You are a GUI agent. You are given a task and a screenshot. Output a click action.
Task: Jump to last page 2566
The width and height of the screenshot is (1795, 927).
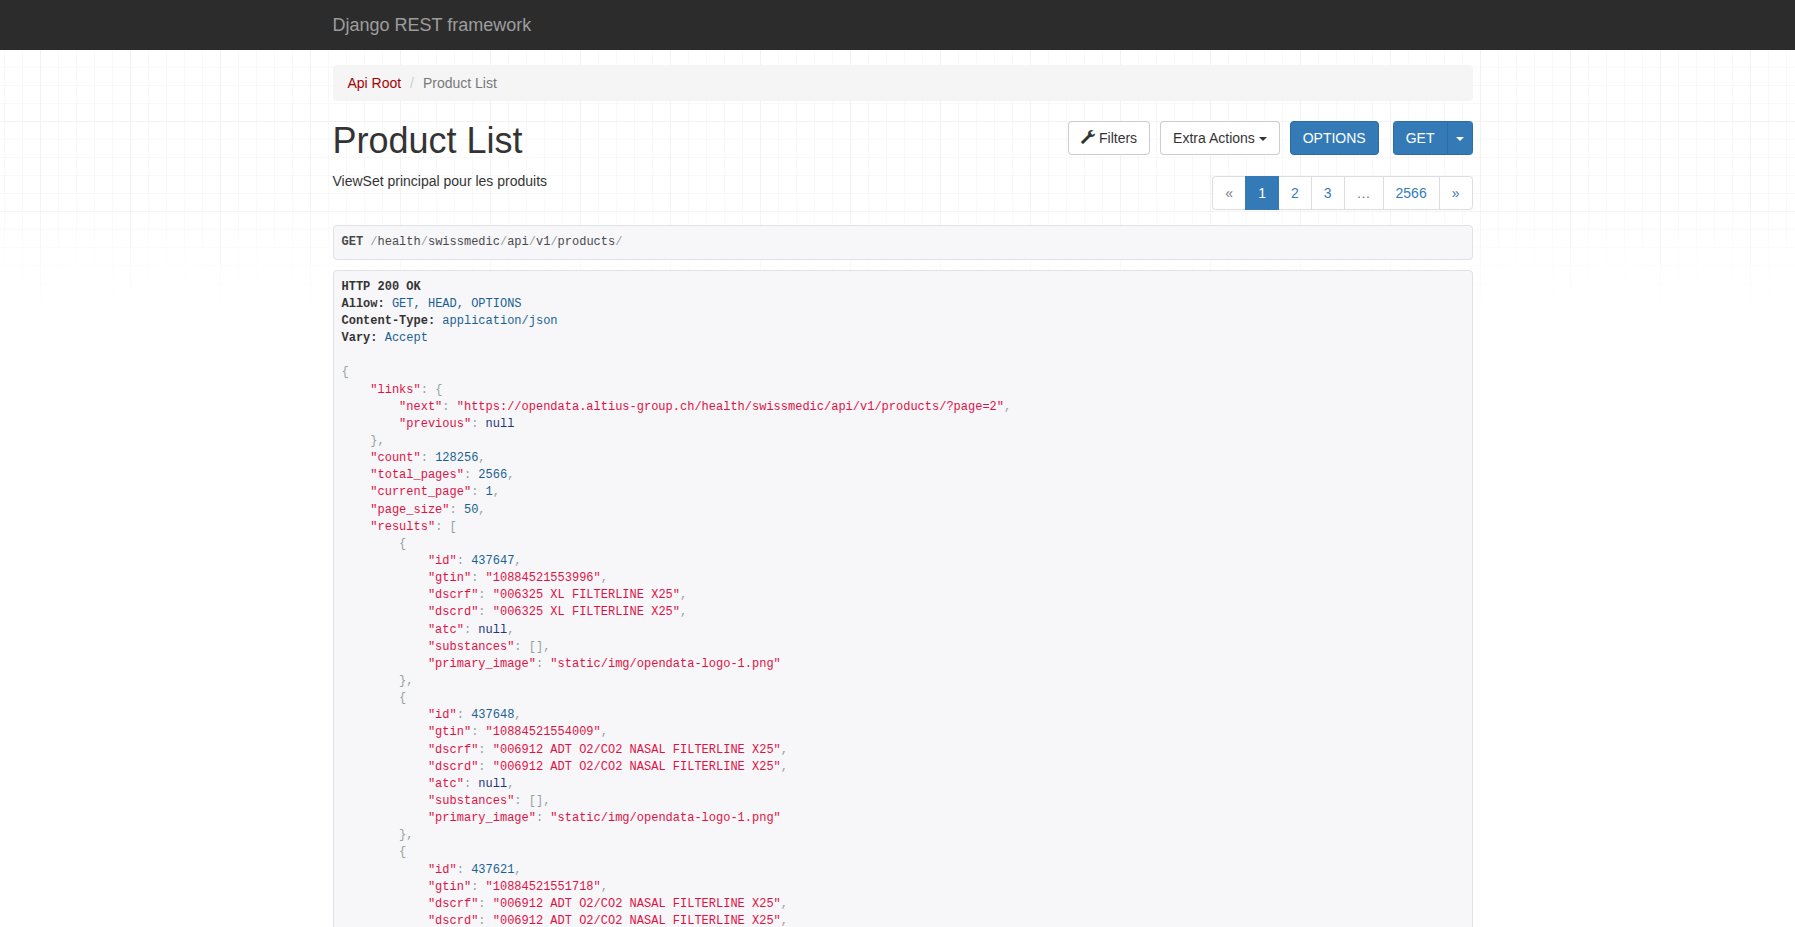(x=1410, y=193)
